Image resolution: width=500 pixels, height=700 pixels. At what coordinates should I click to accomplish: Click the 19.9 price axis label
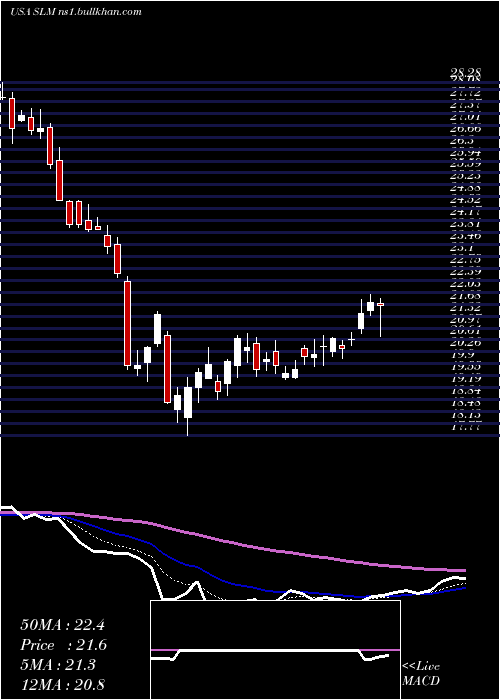(x=462, y=355)
